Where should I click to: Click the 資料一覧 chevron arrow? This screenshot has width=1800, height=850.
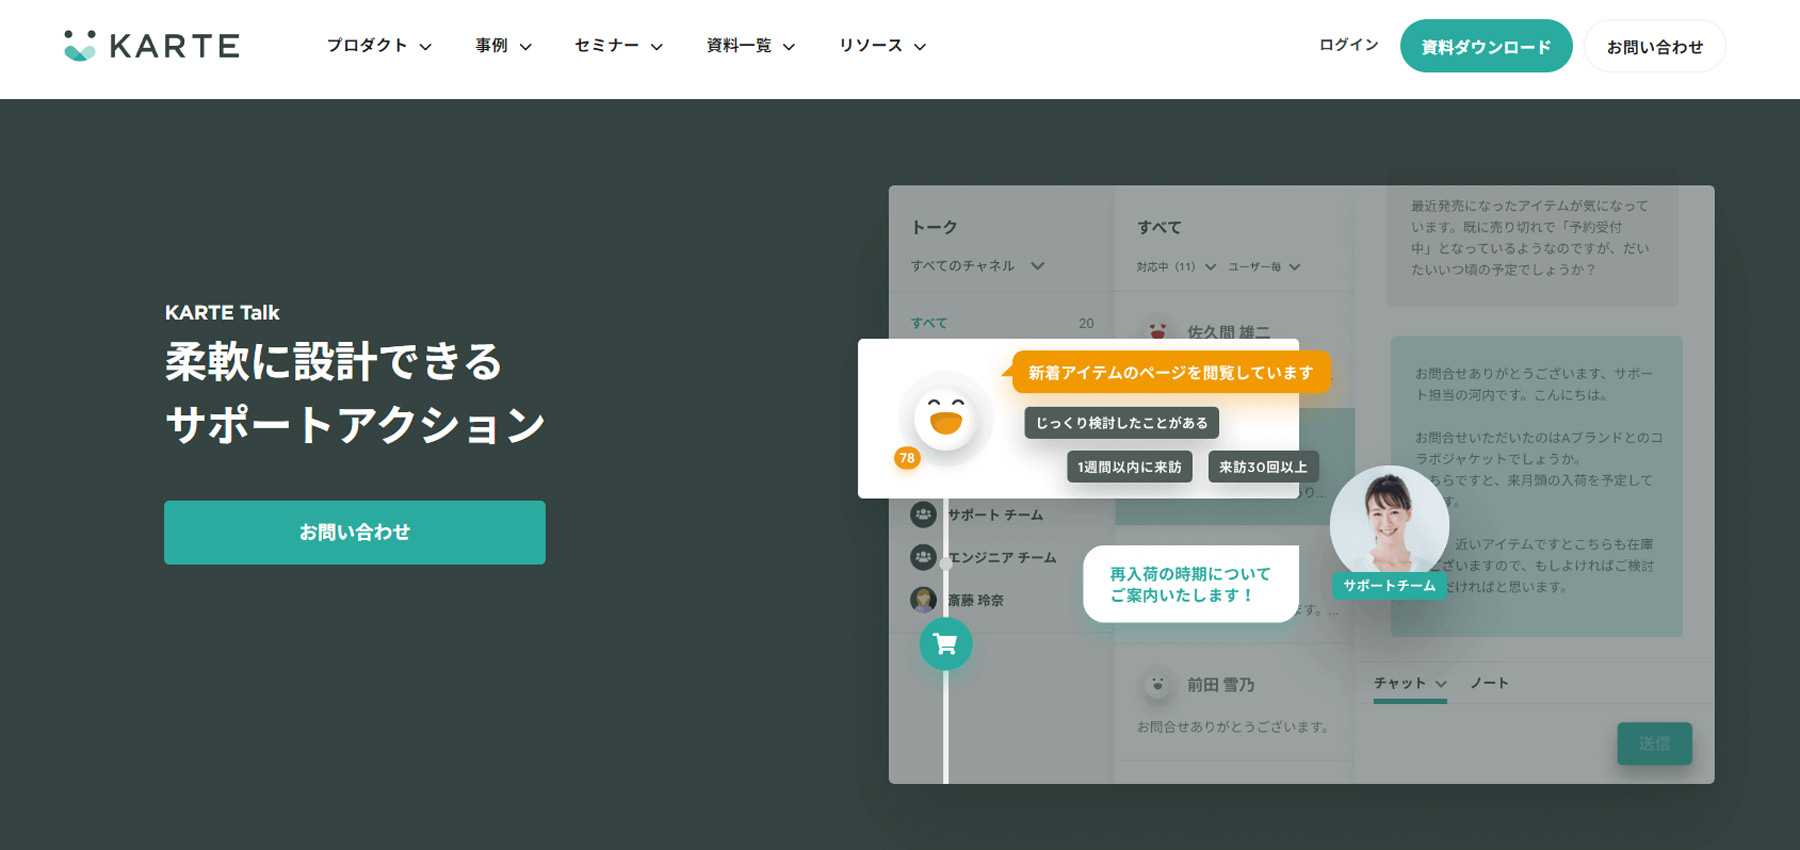[789, 47]
